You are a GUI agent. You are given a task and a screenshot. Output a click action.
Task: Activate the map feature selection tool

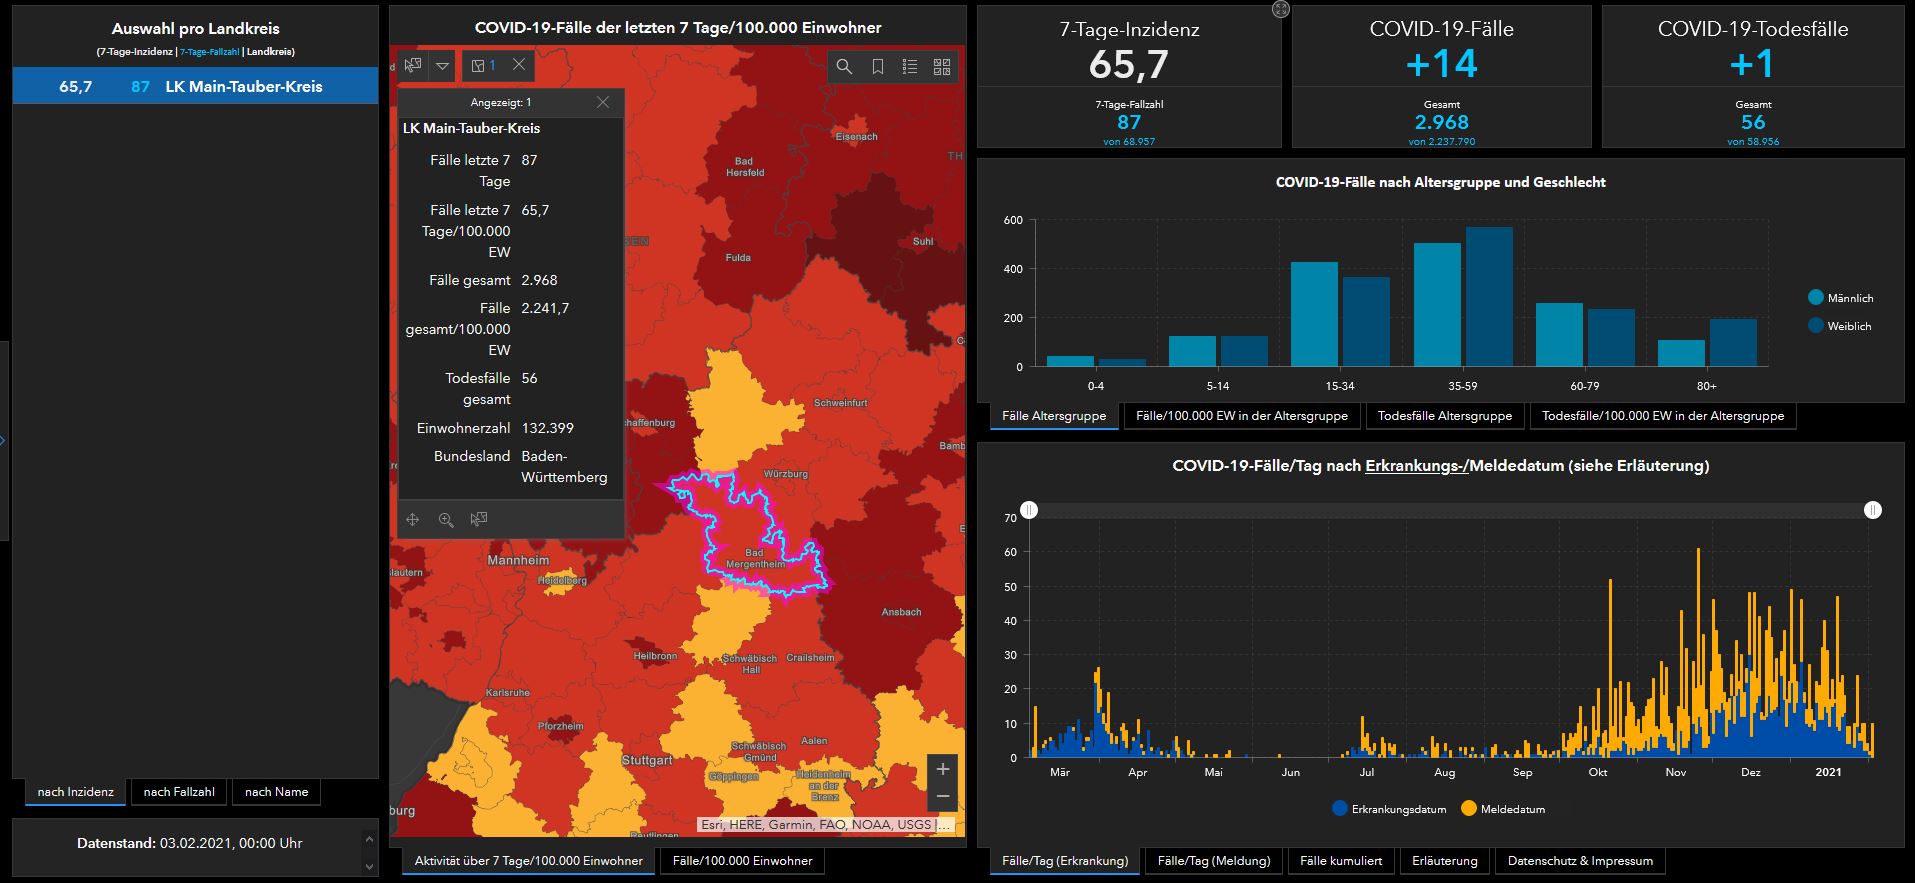click(x=412, y=66)
